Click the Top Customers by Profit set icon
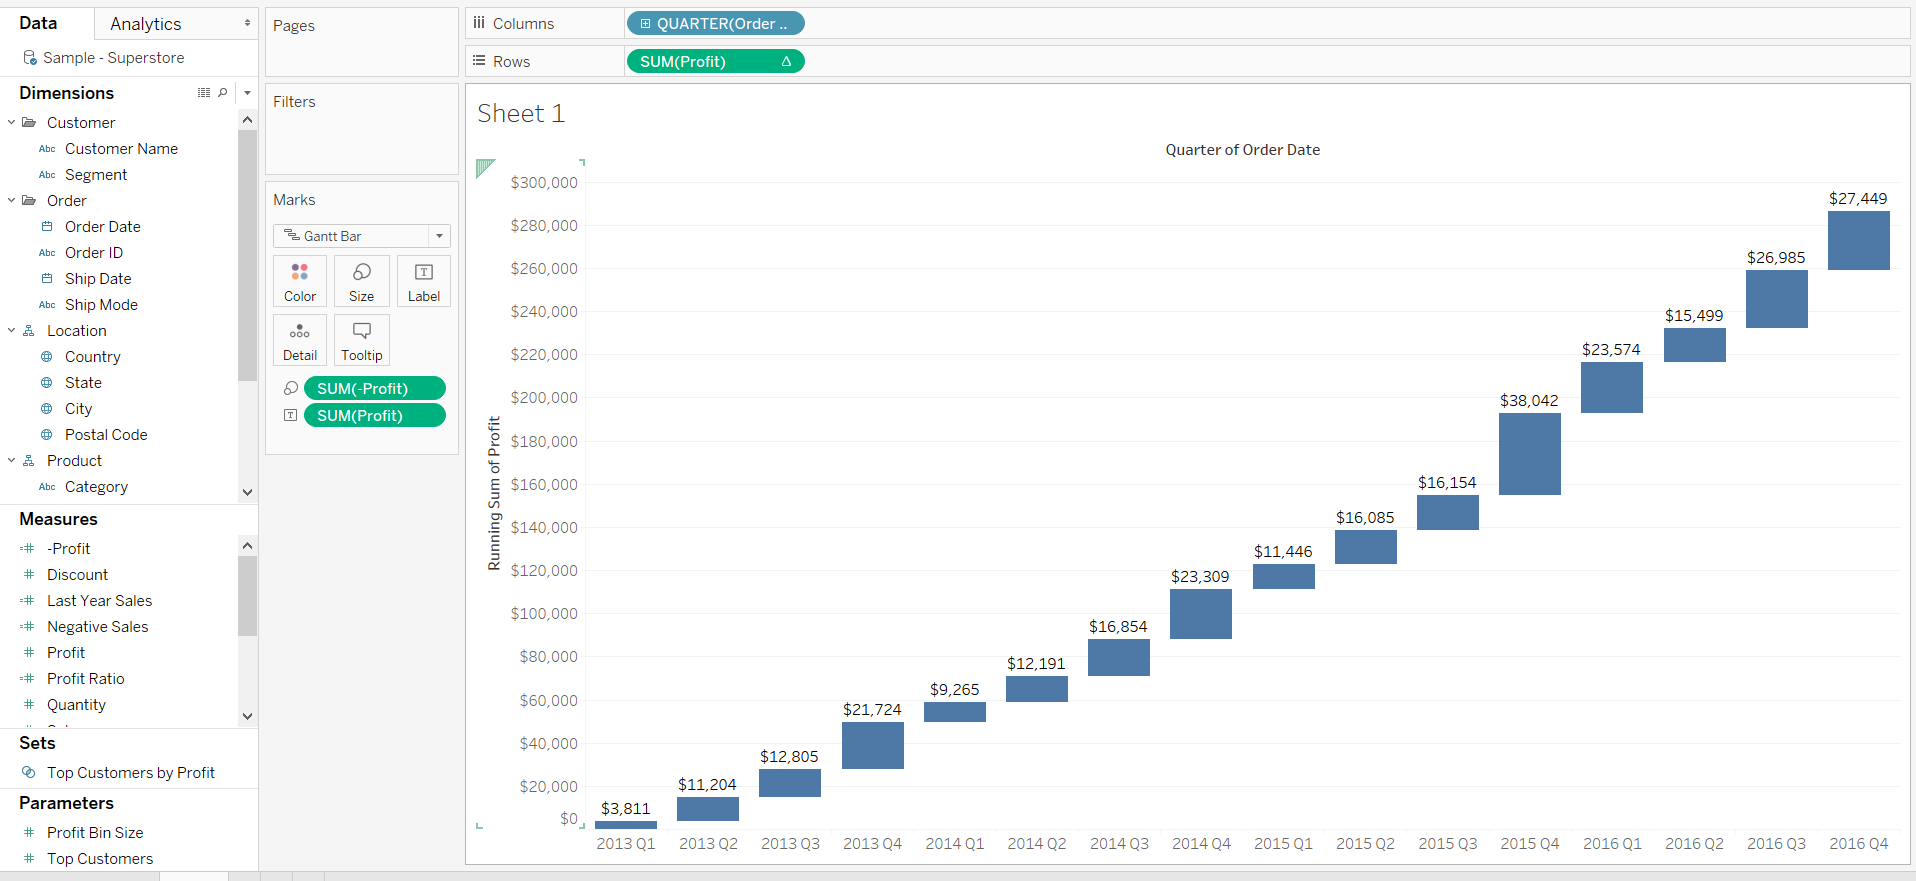The width and height of the screenshot is (1916, 881). pyautogui.click(x=29, y=772)
